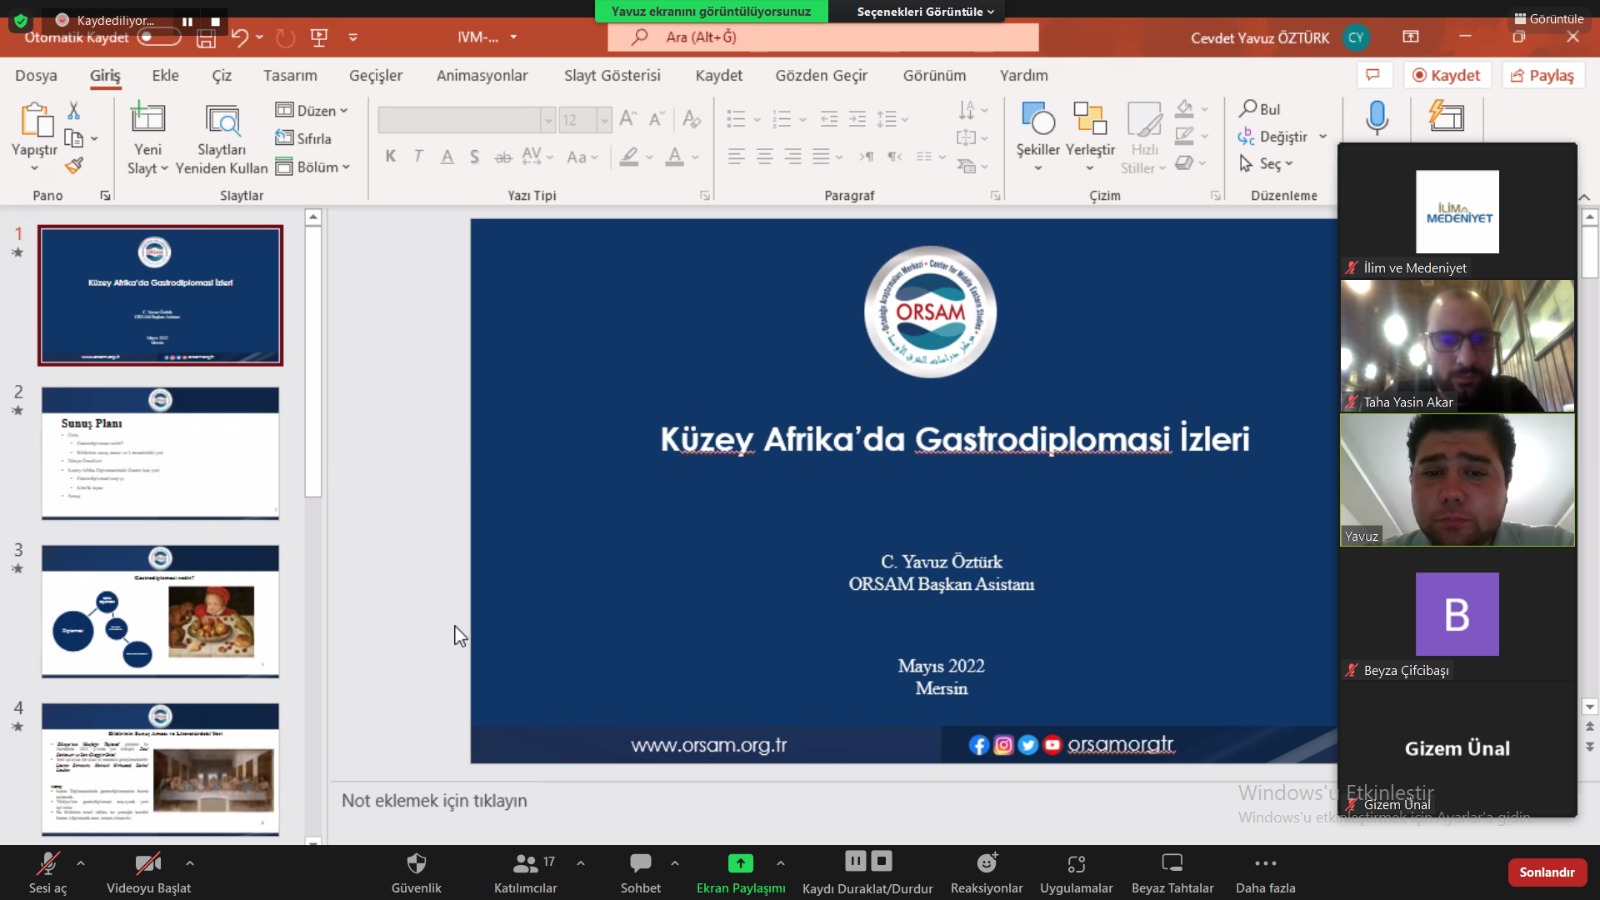This screenshot has width=1600, height=900.
Task: Click the Görüntüle view button in Zoom
Action: pos(1549,18)
